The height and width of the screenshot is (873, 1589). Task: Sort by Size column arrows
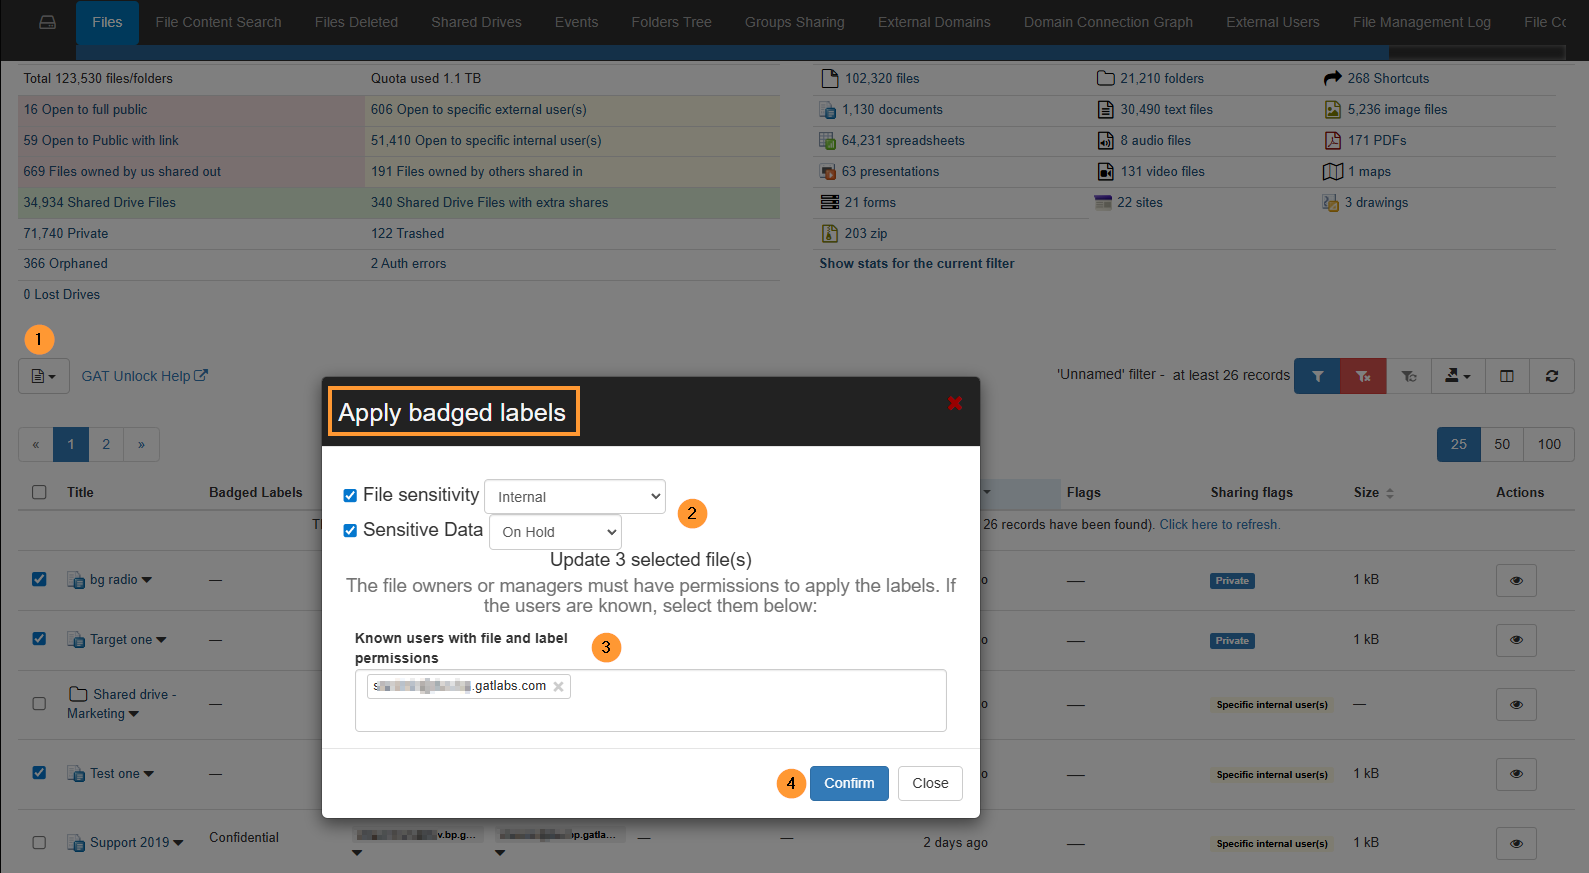1389,493
